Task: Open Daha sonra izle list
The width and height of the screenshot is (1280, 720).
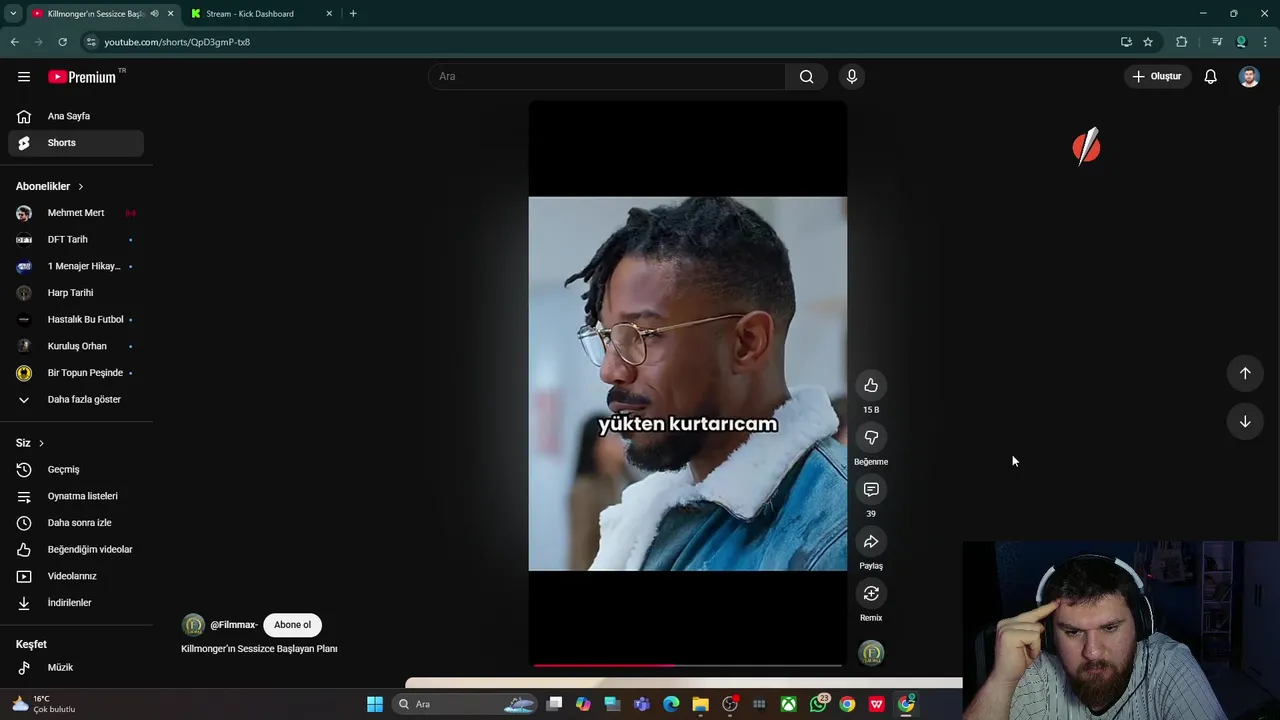Action: coord(76,523)
